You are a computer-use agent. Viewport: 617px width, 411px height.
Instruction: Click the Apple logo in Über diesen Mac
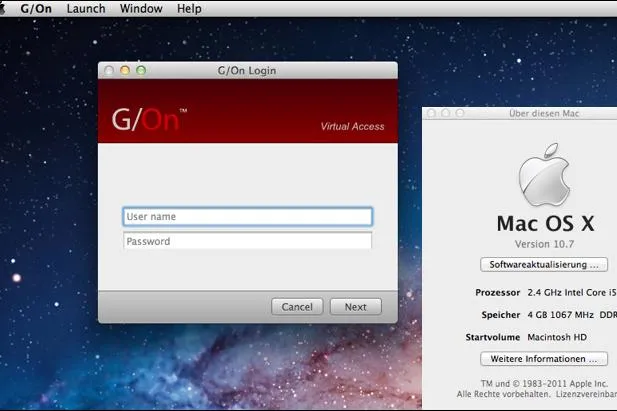coord(545,175)
